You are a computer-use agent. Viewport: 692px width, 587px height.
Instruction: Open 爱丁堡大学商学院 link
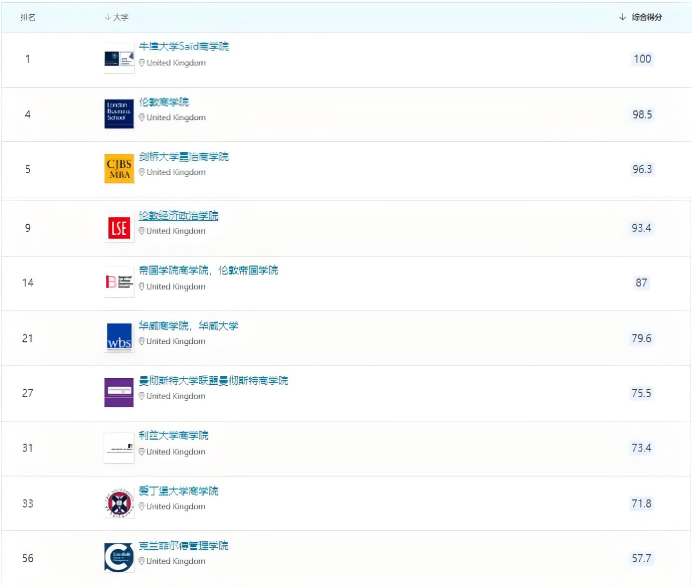pos(178,491)
